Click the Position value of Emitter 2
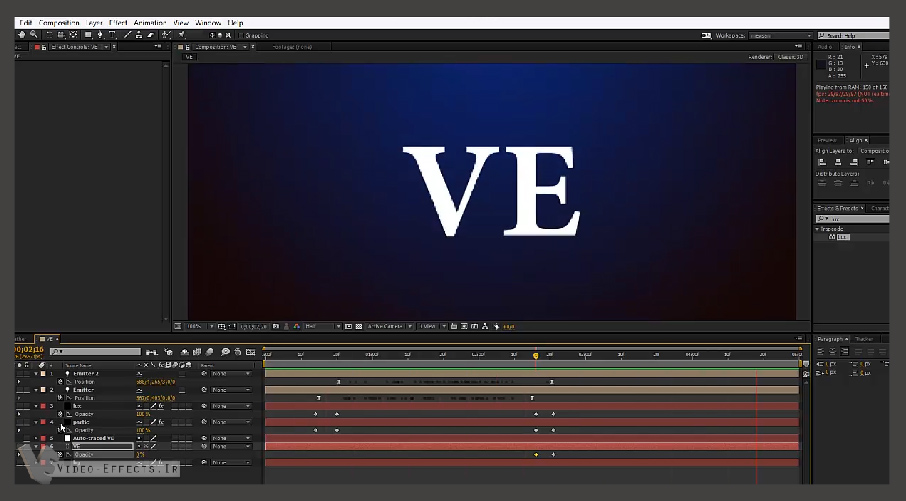 155,382
